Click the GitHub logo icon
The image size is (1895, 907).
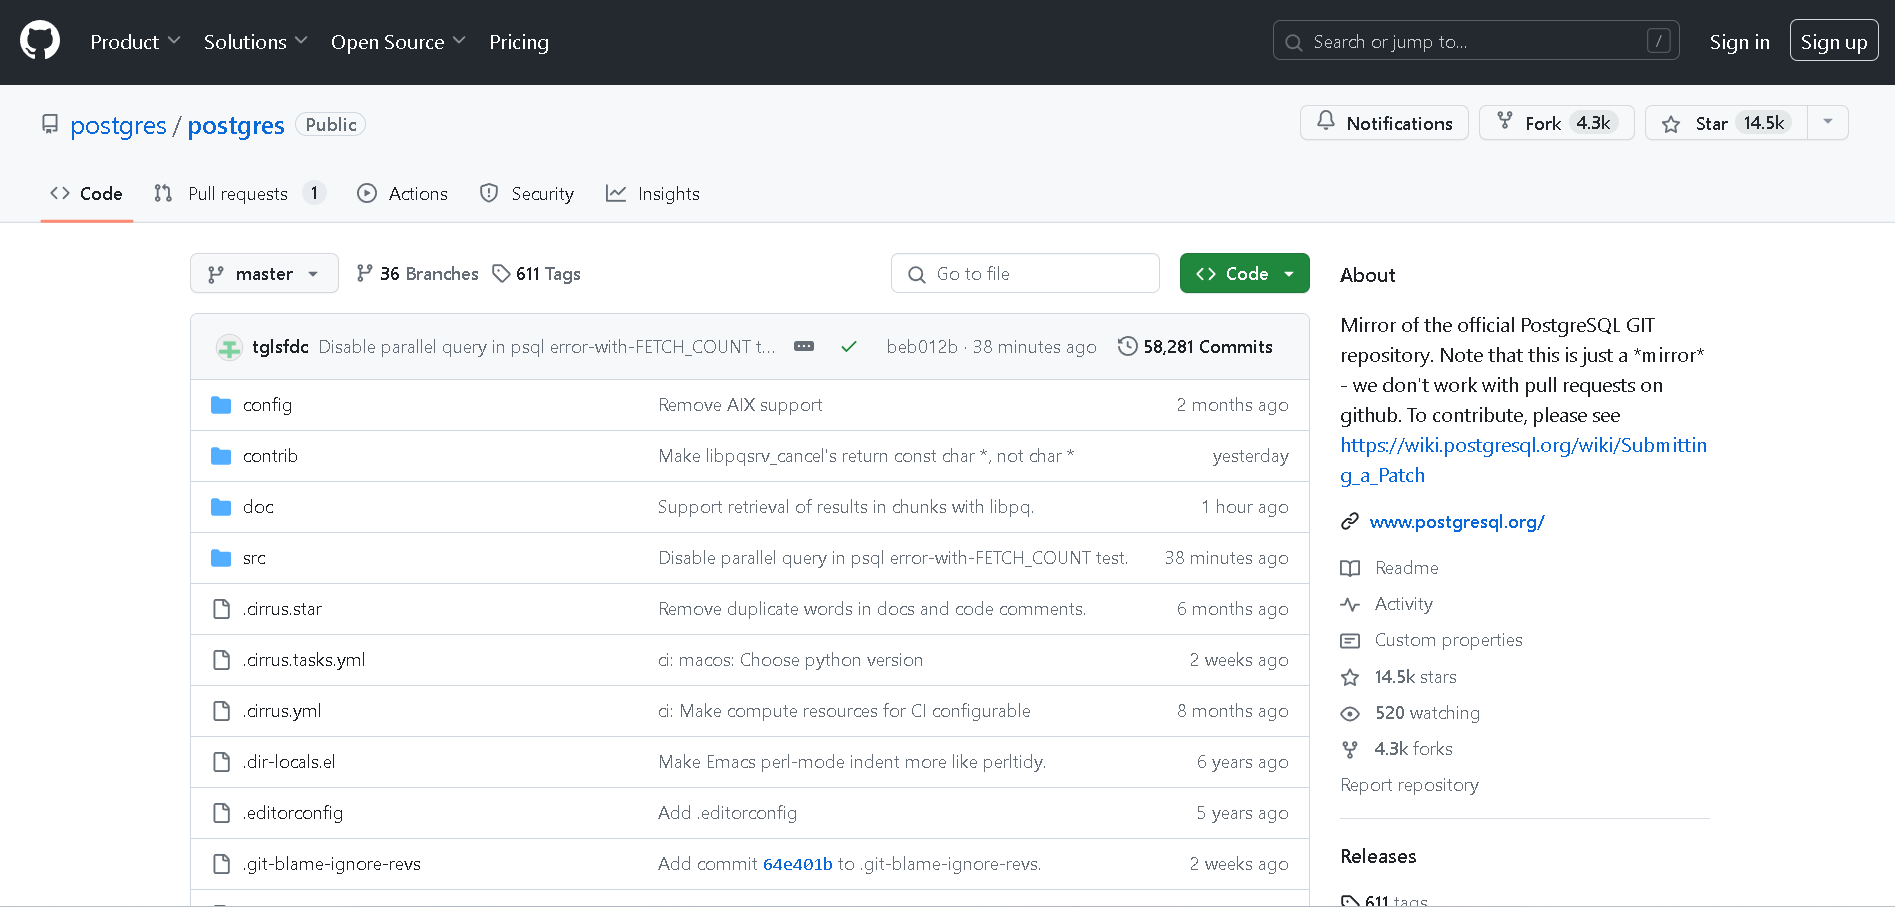pyautogui.click(x=40, y=41)
